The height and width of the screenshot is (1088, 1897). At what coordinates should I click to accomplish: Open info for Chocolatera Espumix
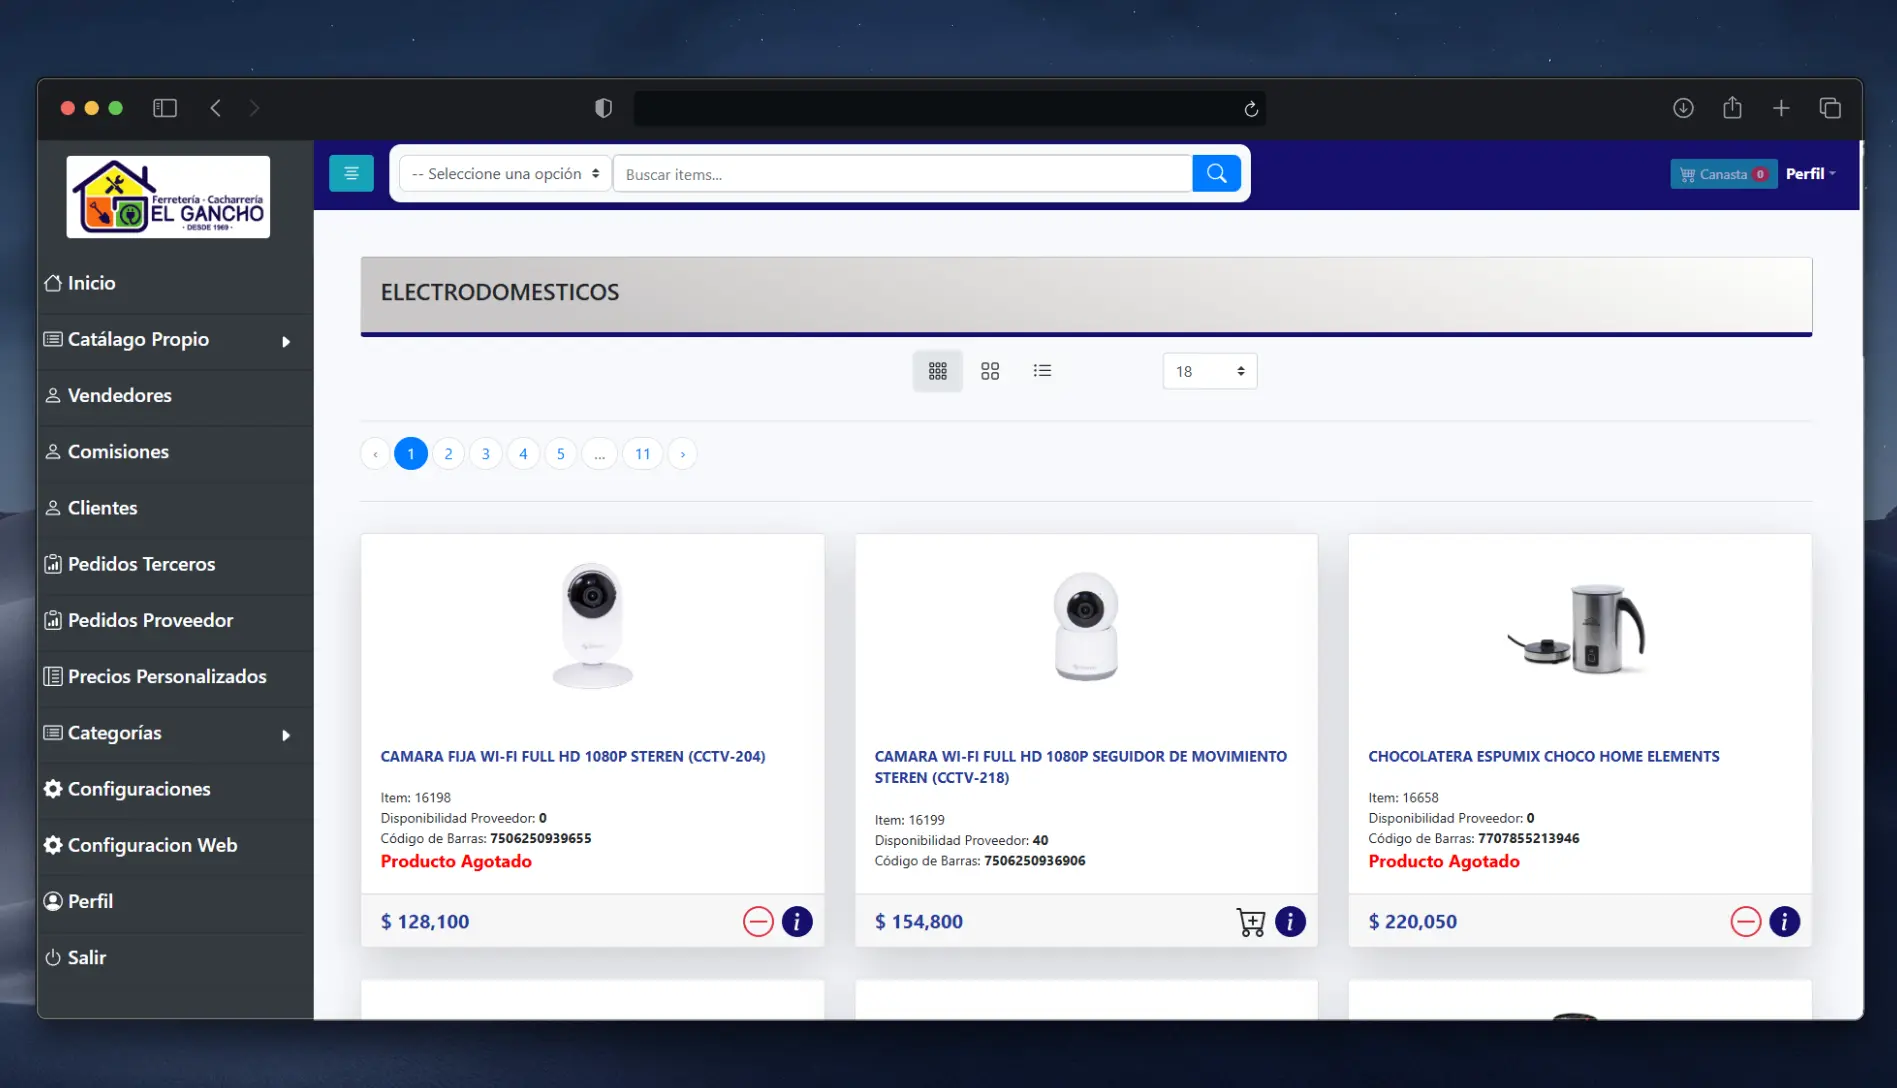point(1784,921)
